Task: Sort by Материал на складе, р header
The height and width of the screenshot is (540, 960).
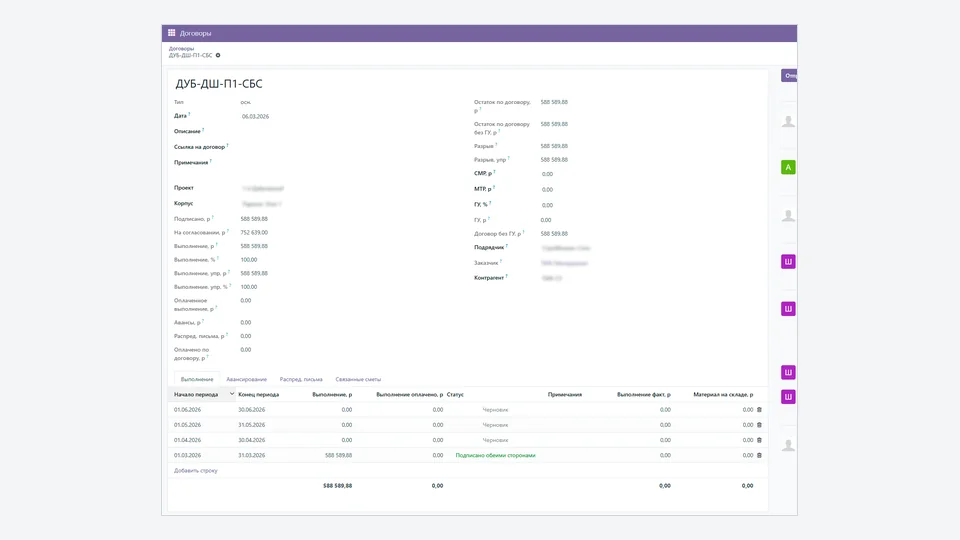Action: pyautogui.click(x=723, y=394)
